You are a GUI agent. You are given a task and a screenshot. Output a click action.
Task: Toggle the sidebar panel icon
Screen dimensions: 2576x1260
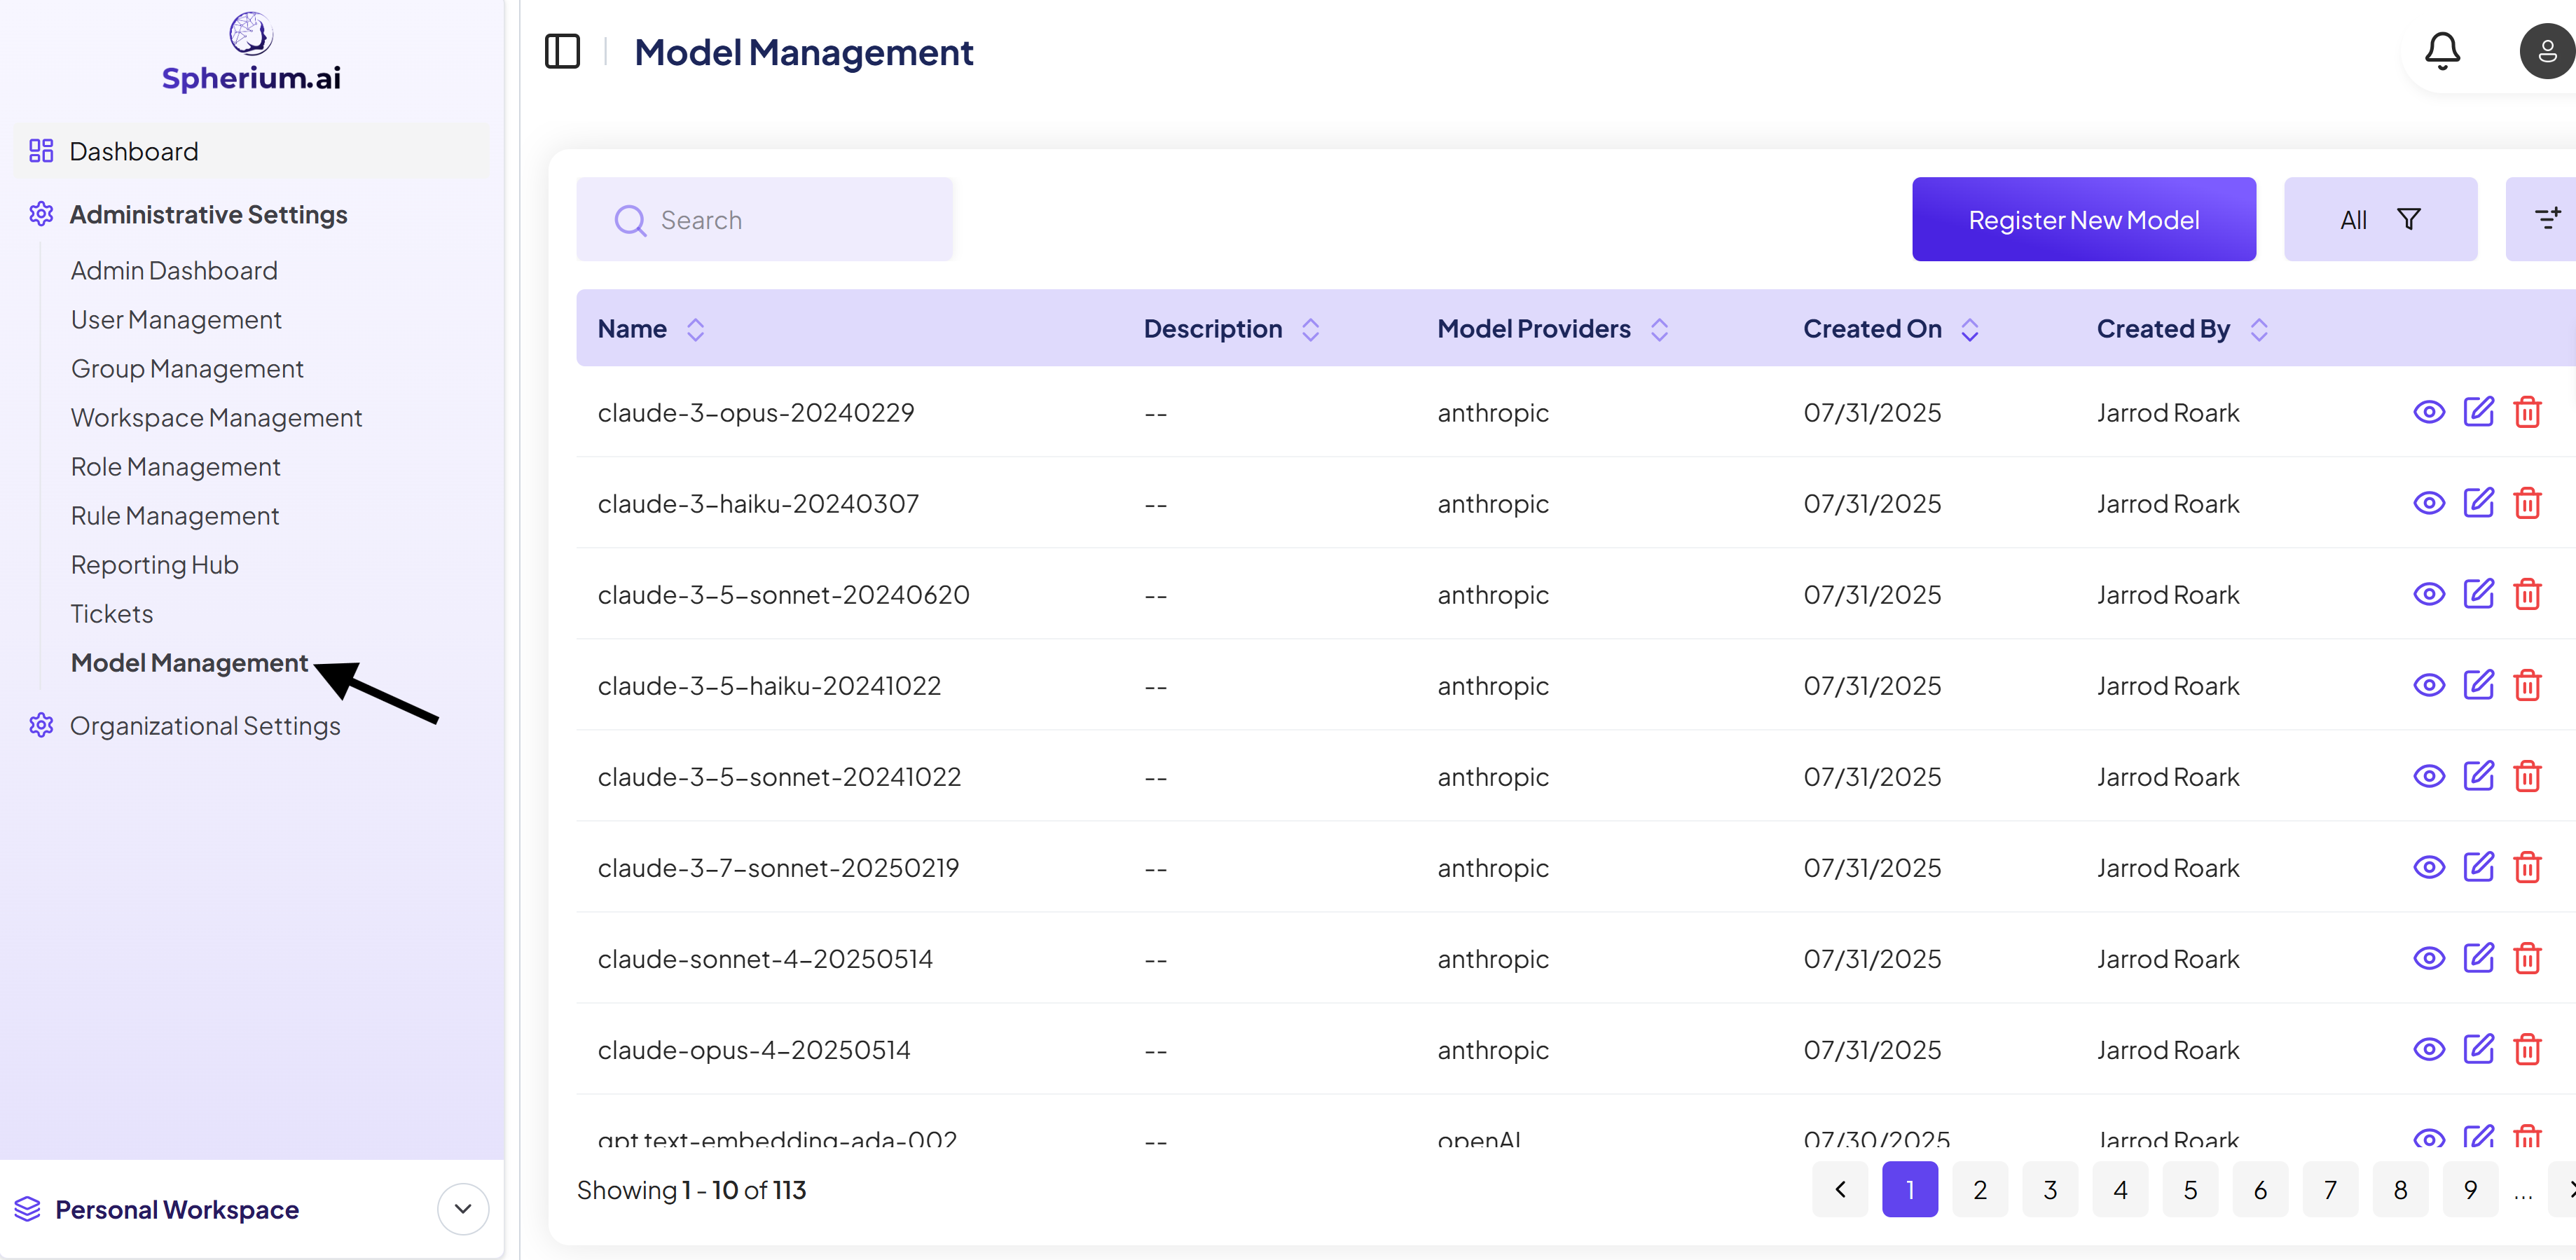pos(562,51)
